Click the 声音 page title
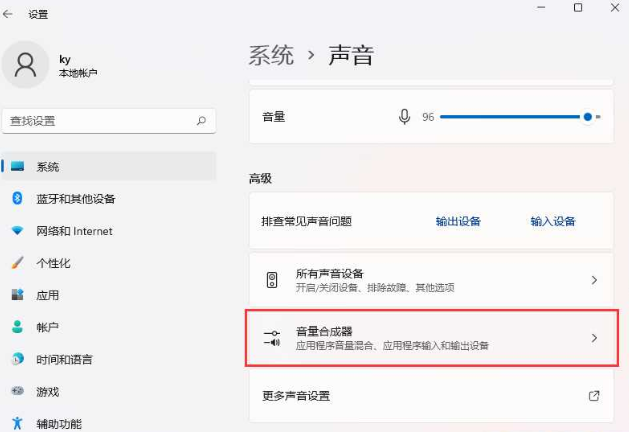The image size is (629, 432). (351, 55)
